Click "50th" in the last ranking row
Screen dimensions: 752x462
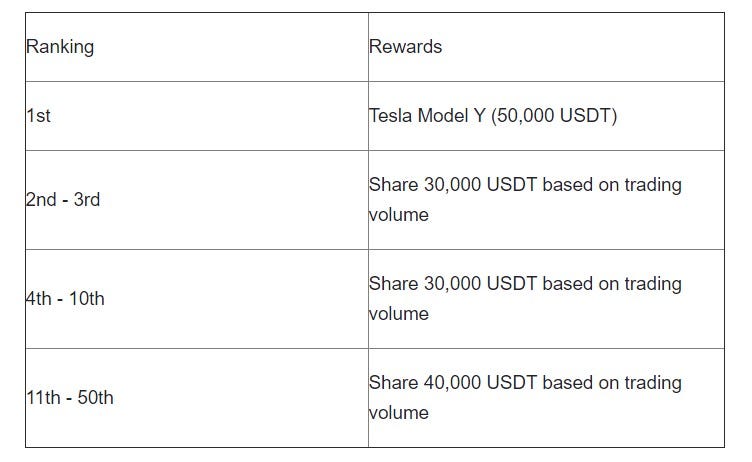point(95,398)
